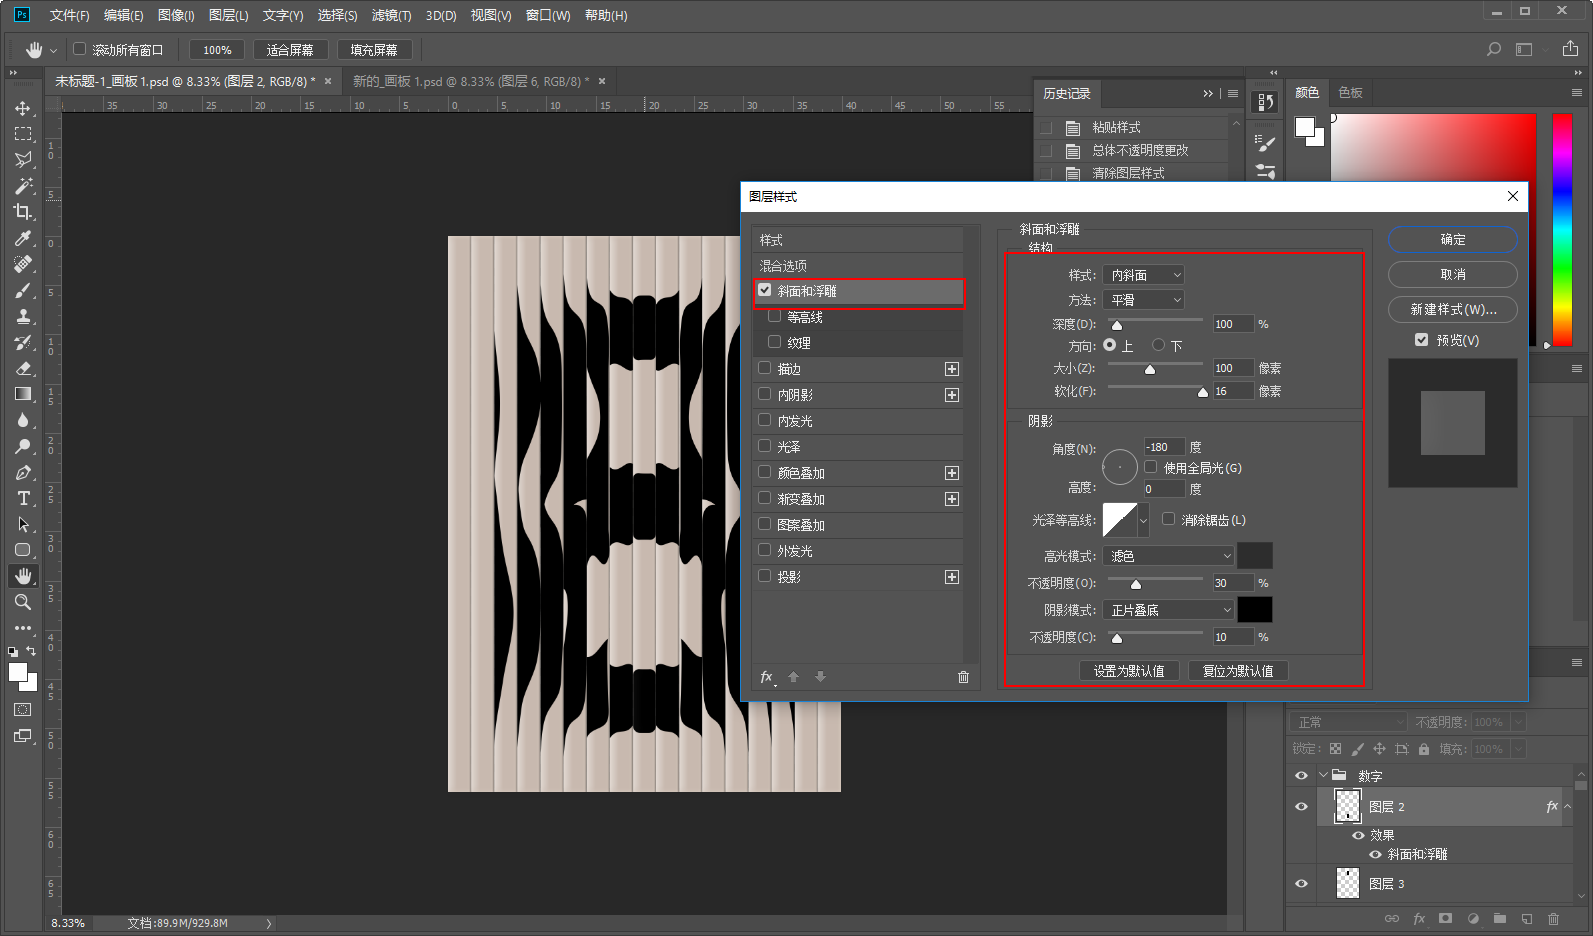
Task: Select the Gradient tool
Action: pyautogui.click(x=23, y=394)
